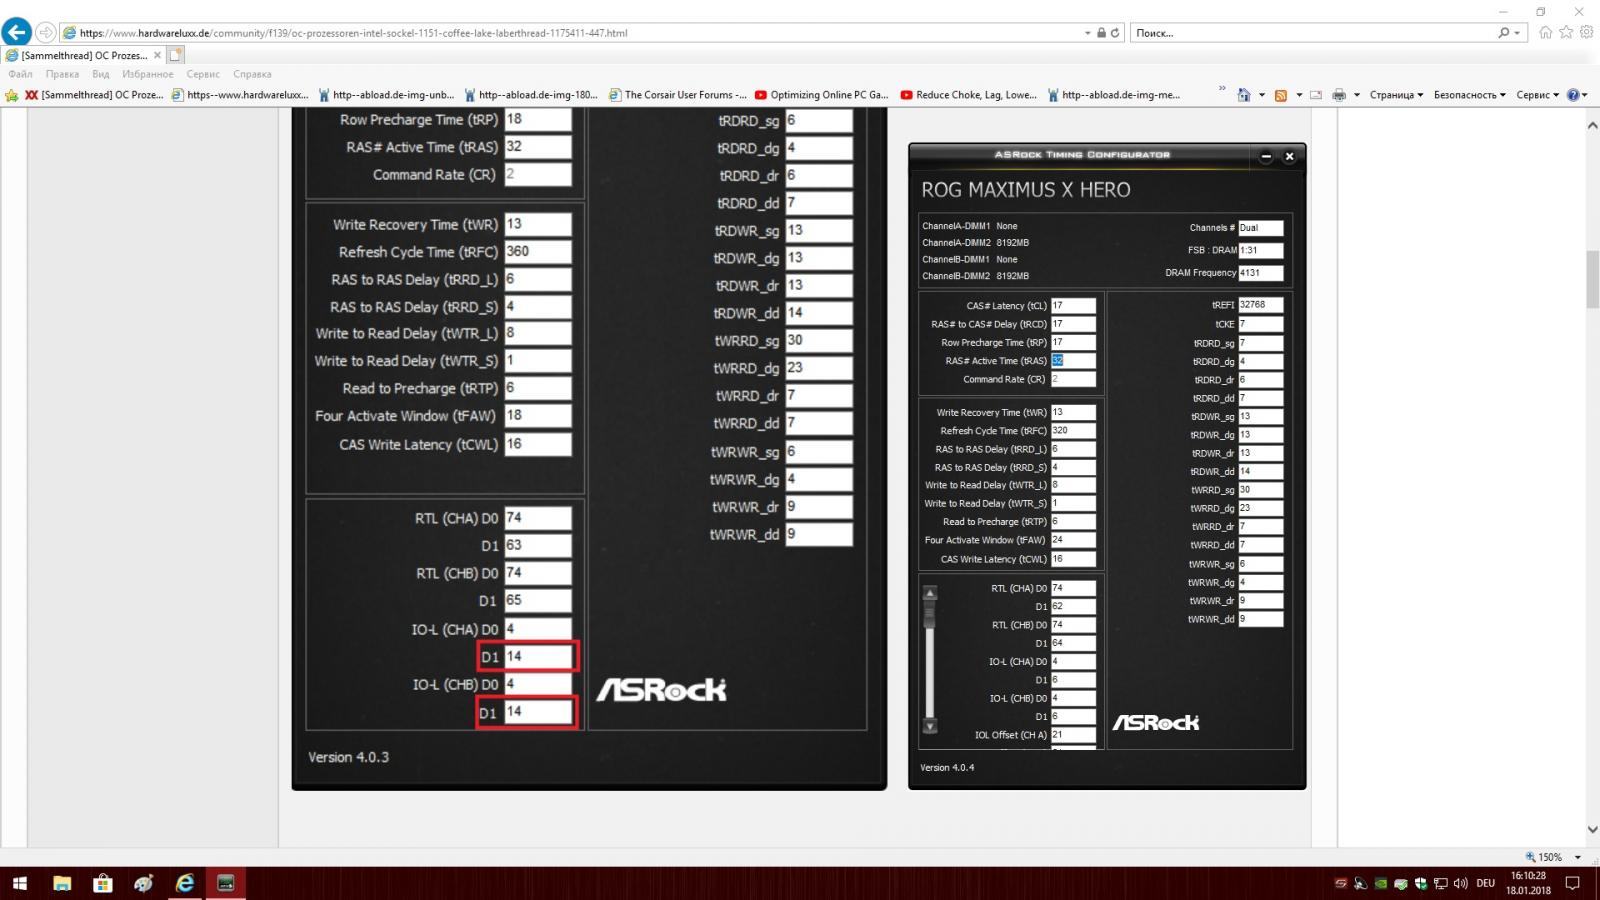
Task: Open the Сервис dropdown in command bar
Action: (x=1538, y=95)
